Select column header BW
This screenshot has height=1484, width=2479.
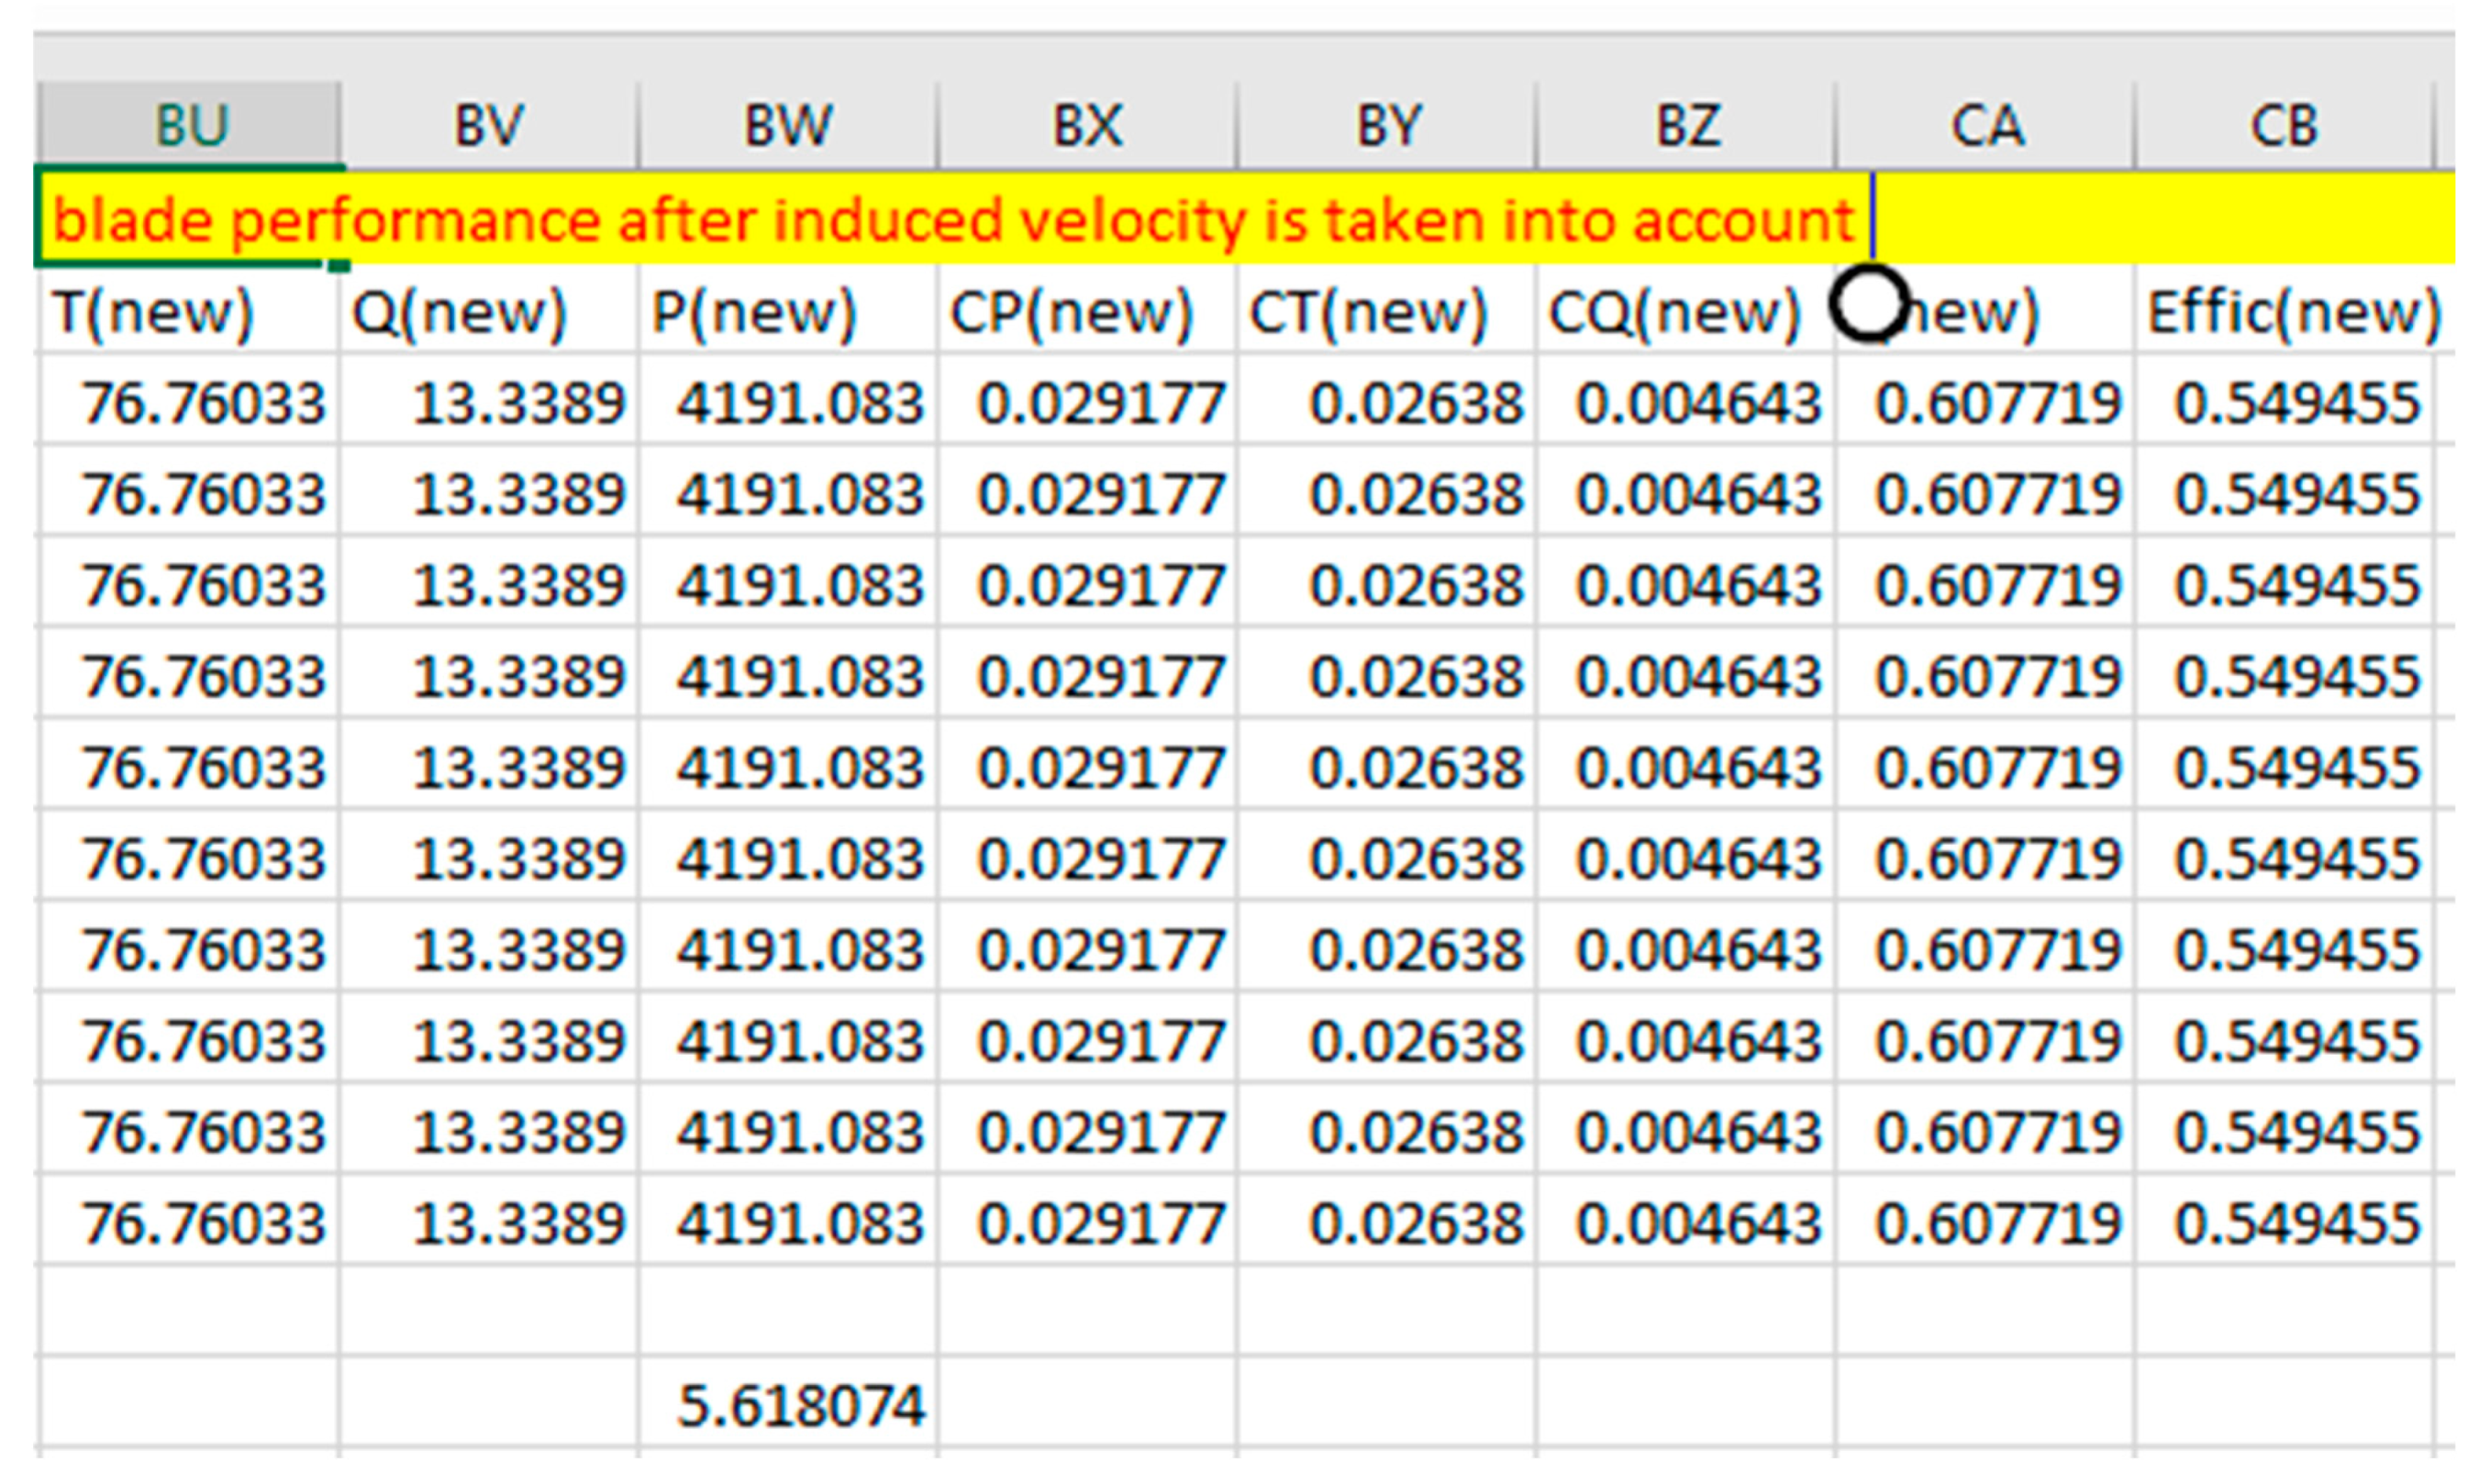click(787, 126)
